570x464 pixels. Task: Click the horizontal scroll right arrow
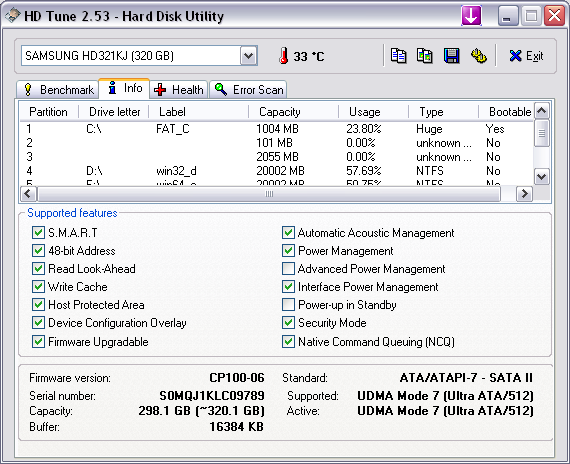coord(524,193)
